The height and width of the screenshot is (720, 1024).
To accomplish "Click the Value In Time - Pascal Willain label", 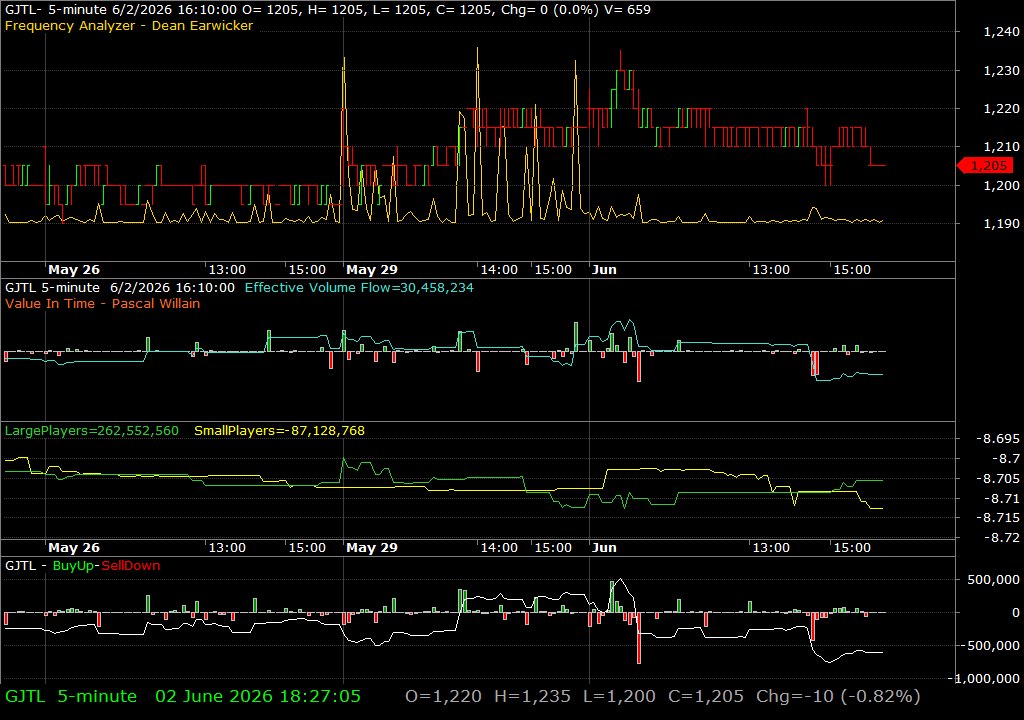I will coord(103,304).
